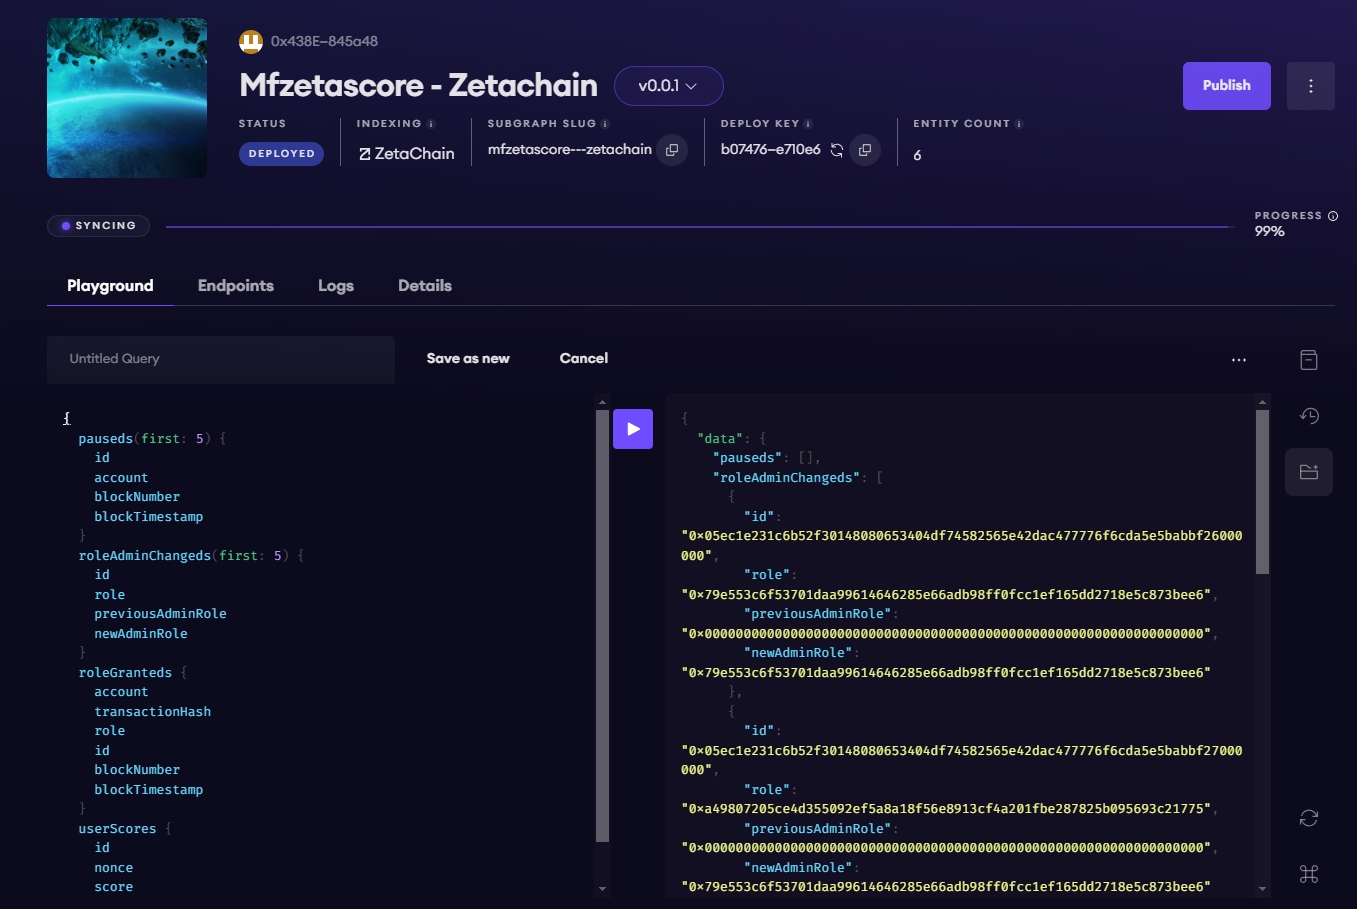
Task: Click 'roleGranteds' in the query editor
Action: tap(125, 672)
